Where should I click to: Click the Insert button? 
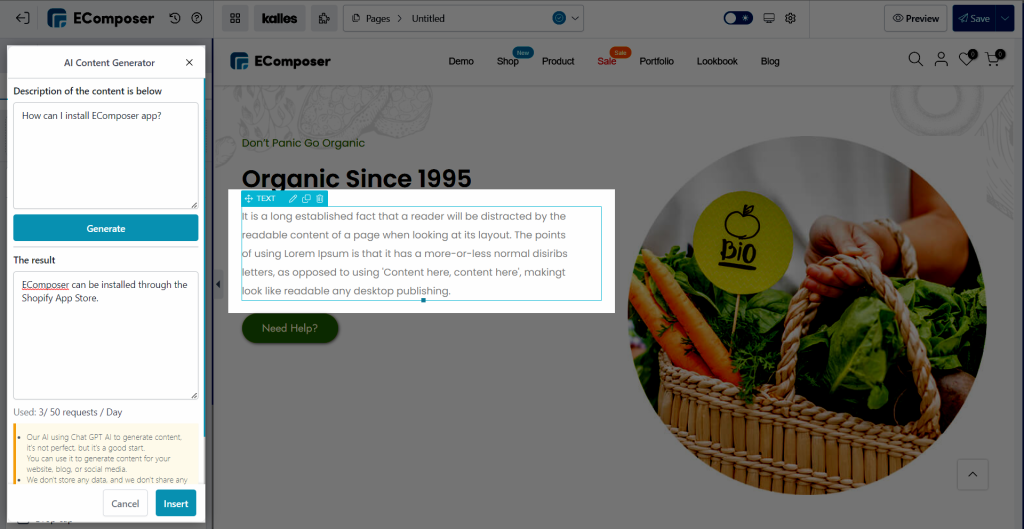click(x=176, y=504)
